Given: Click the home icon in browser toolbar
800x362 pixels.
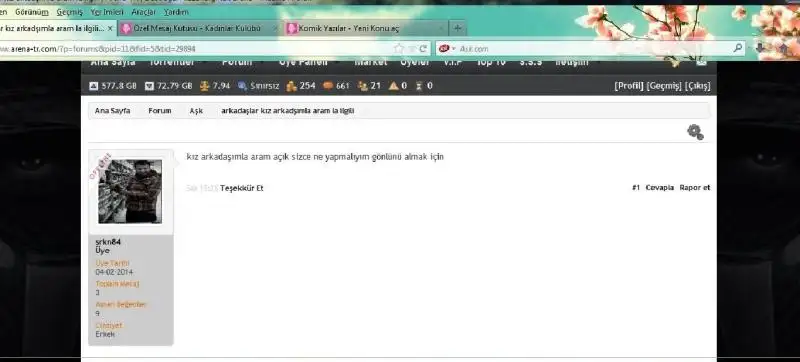Looking at the screenshot, I should tap(784, 48).
